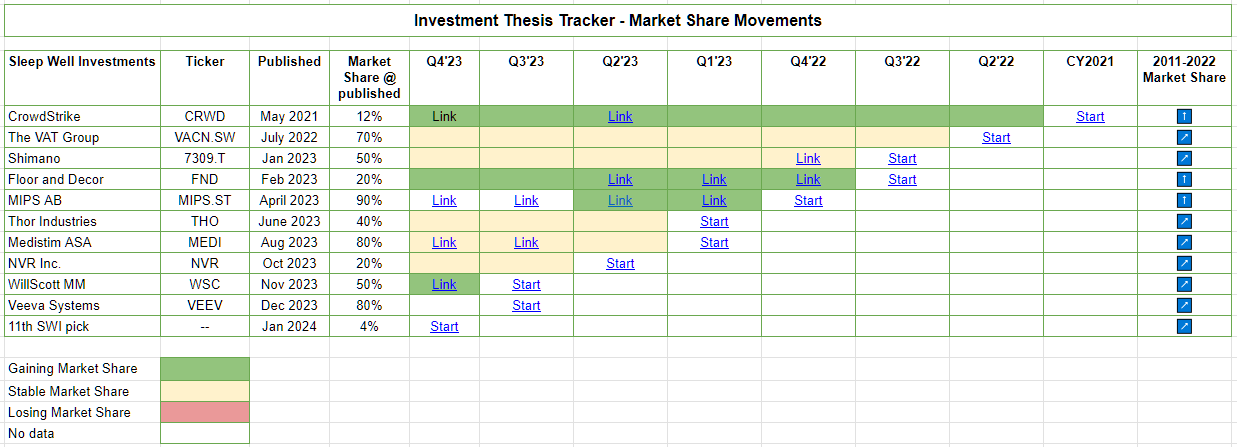Open Floor and Decor Q3'22 Start link
This screenshot has height=447, width=1237.
click(x=902, y=179)
